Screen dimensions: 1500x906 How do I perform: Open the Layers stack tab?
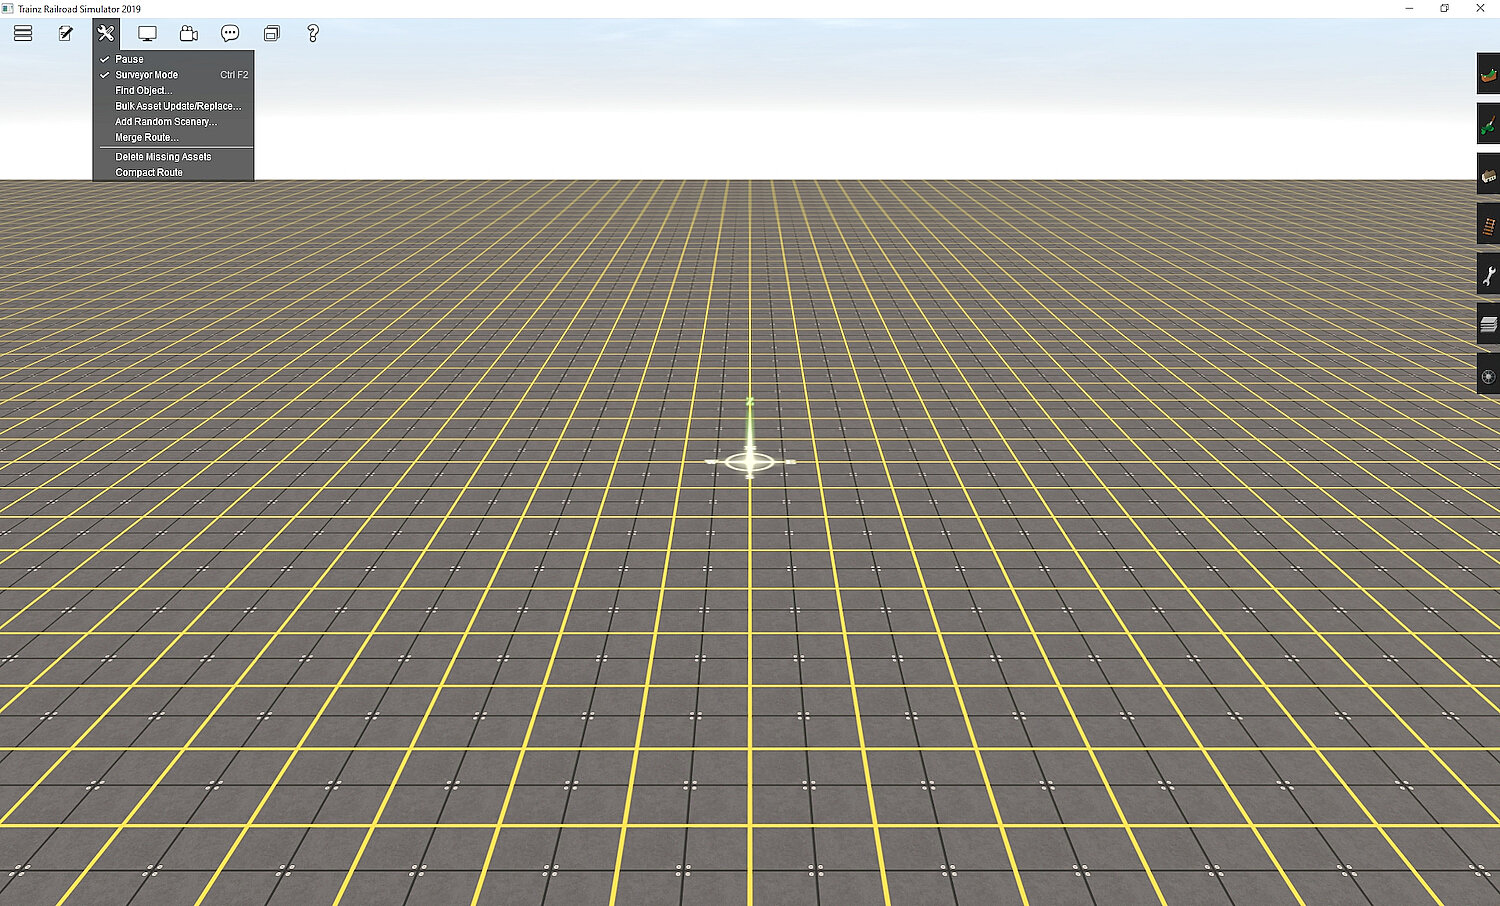point(1488,325)
